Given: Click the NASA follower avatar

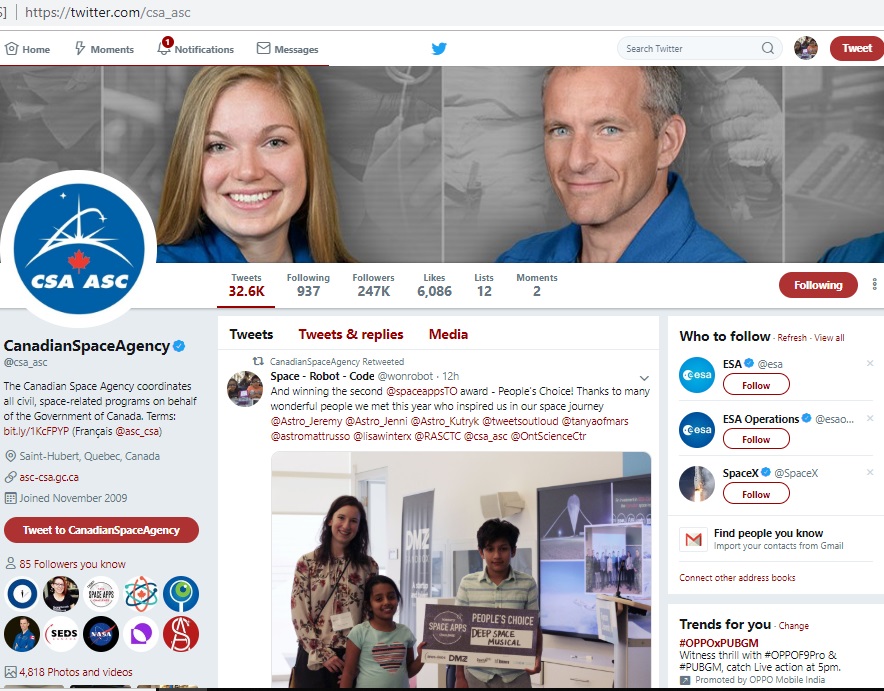Looking at the screenshot, I should [x=101, y=633].
